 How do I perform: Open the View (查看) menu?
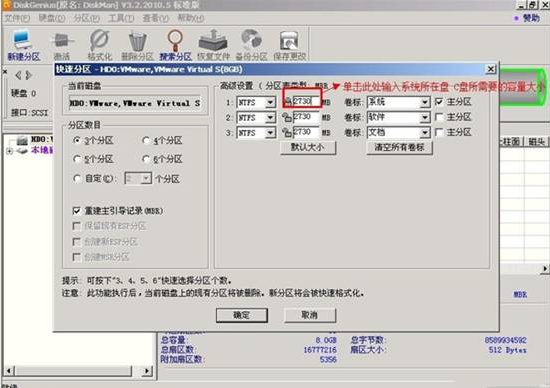[x=156, y=18]
